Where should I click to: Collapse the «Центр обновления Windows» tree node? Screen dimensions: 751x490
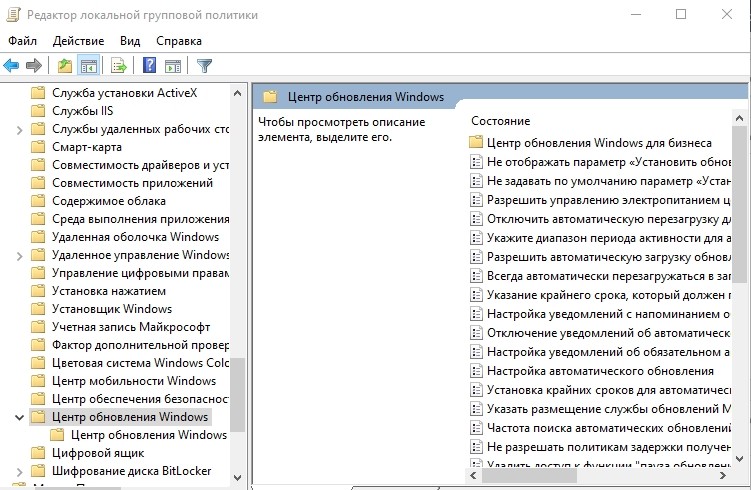click(x=19, y=417)
